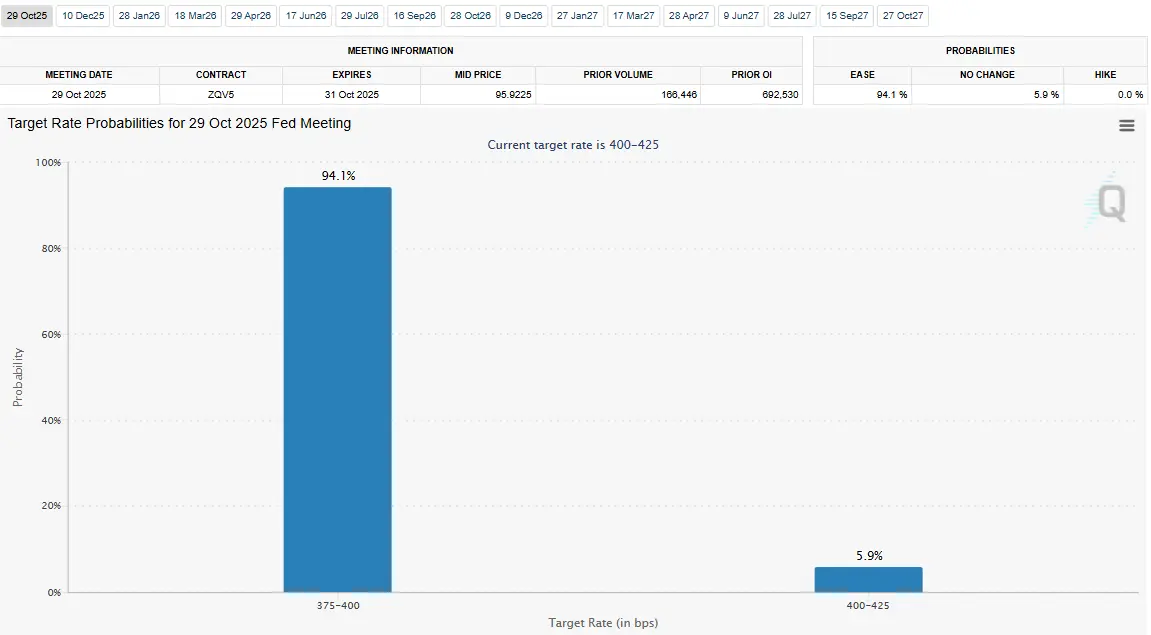Click the PRIOR OI column header
The height and width of the screenshot is (635, 1151).
pyautogui.click(x=752, y=75)
